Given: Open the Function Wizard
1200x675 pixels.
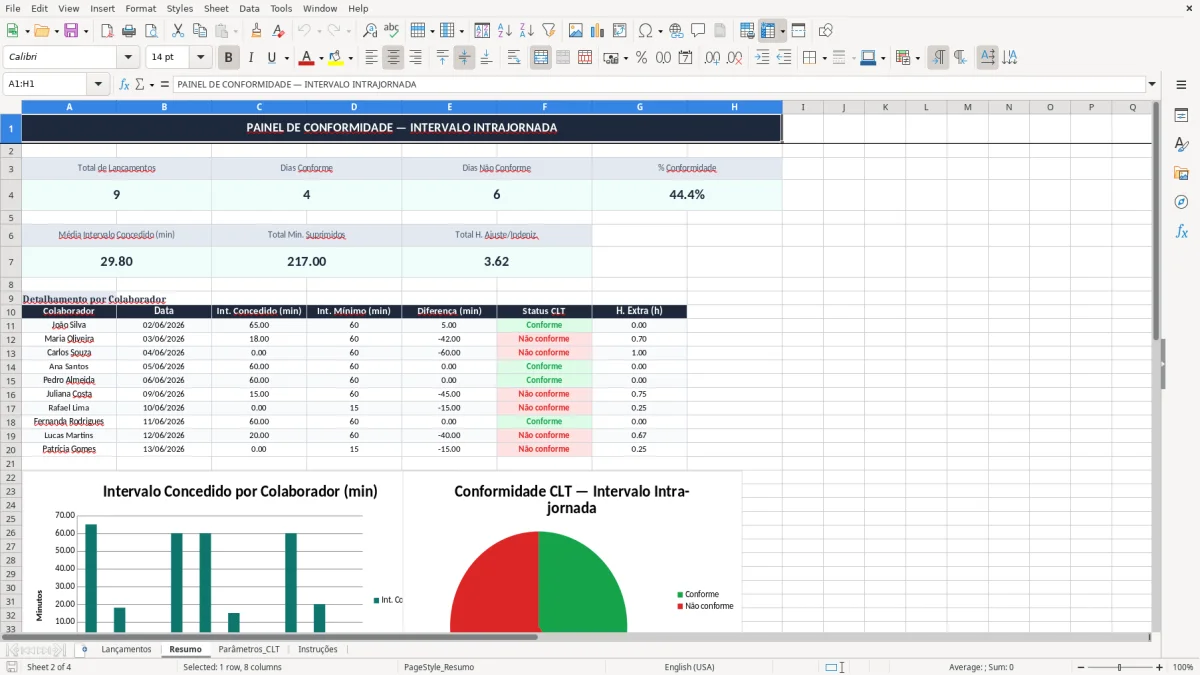Looking at the screenshot, I should (x=125, y=85).
